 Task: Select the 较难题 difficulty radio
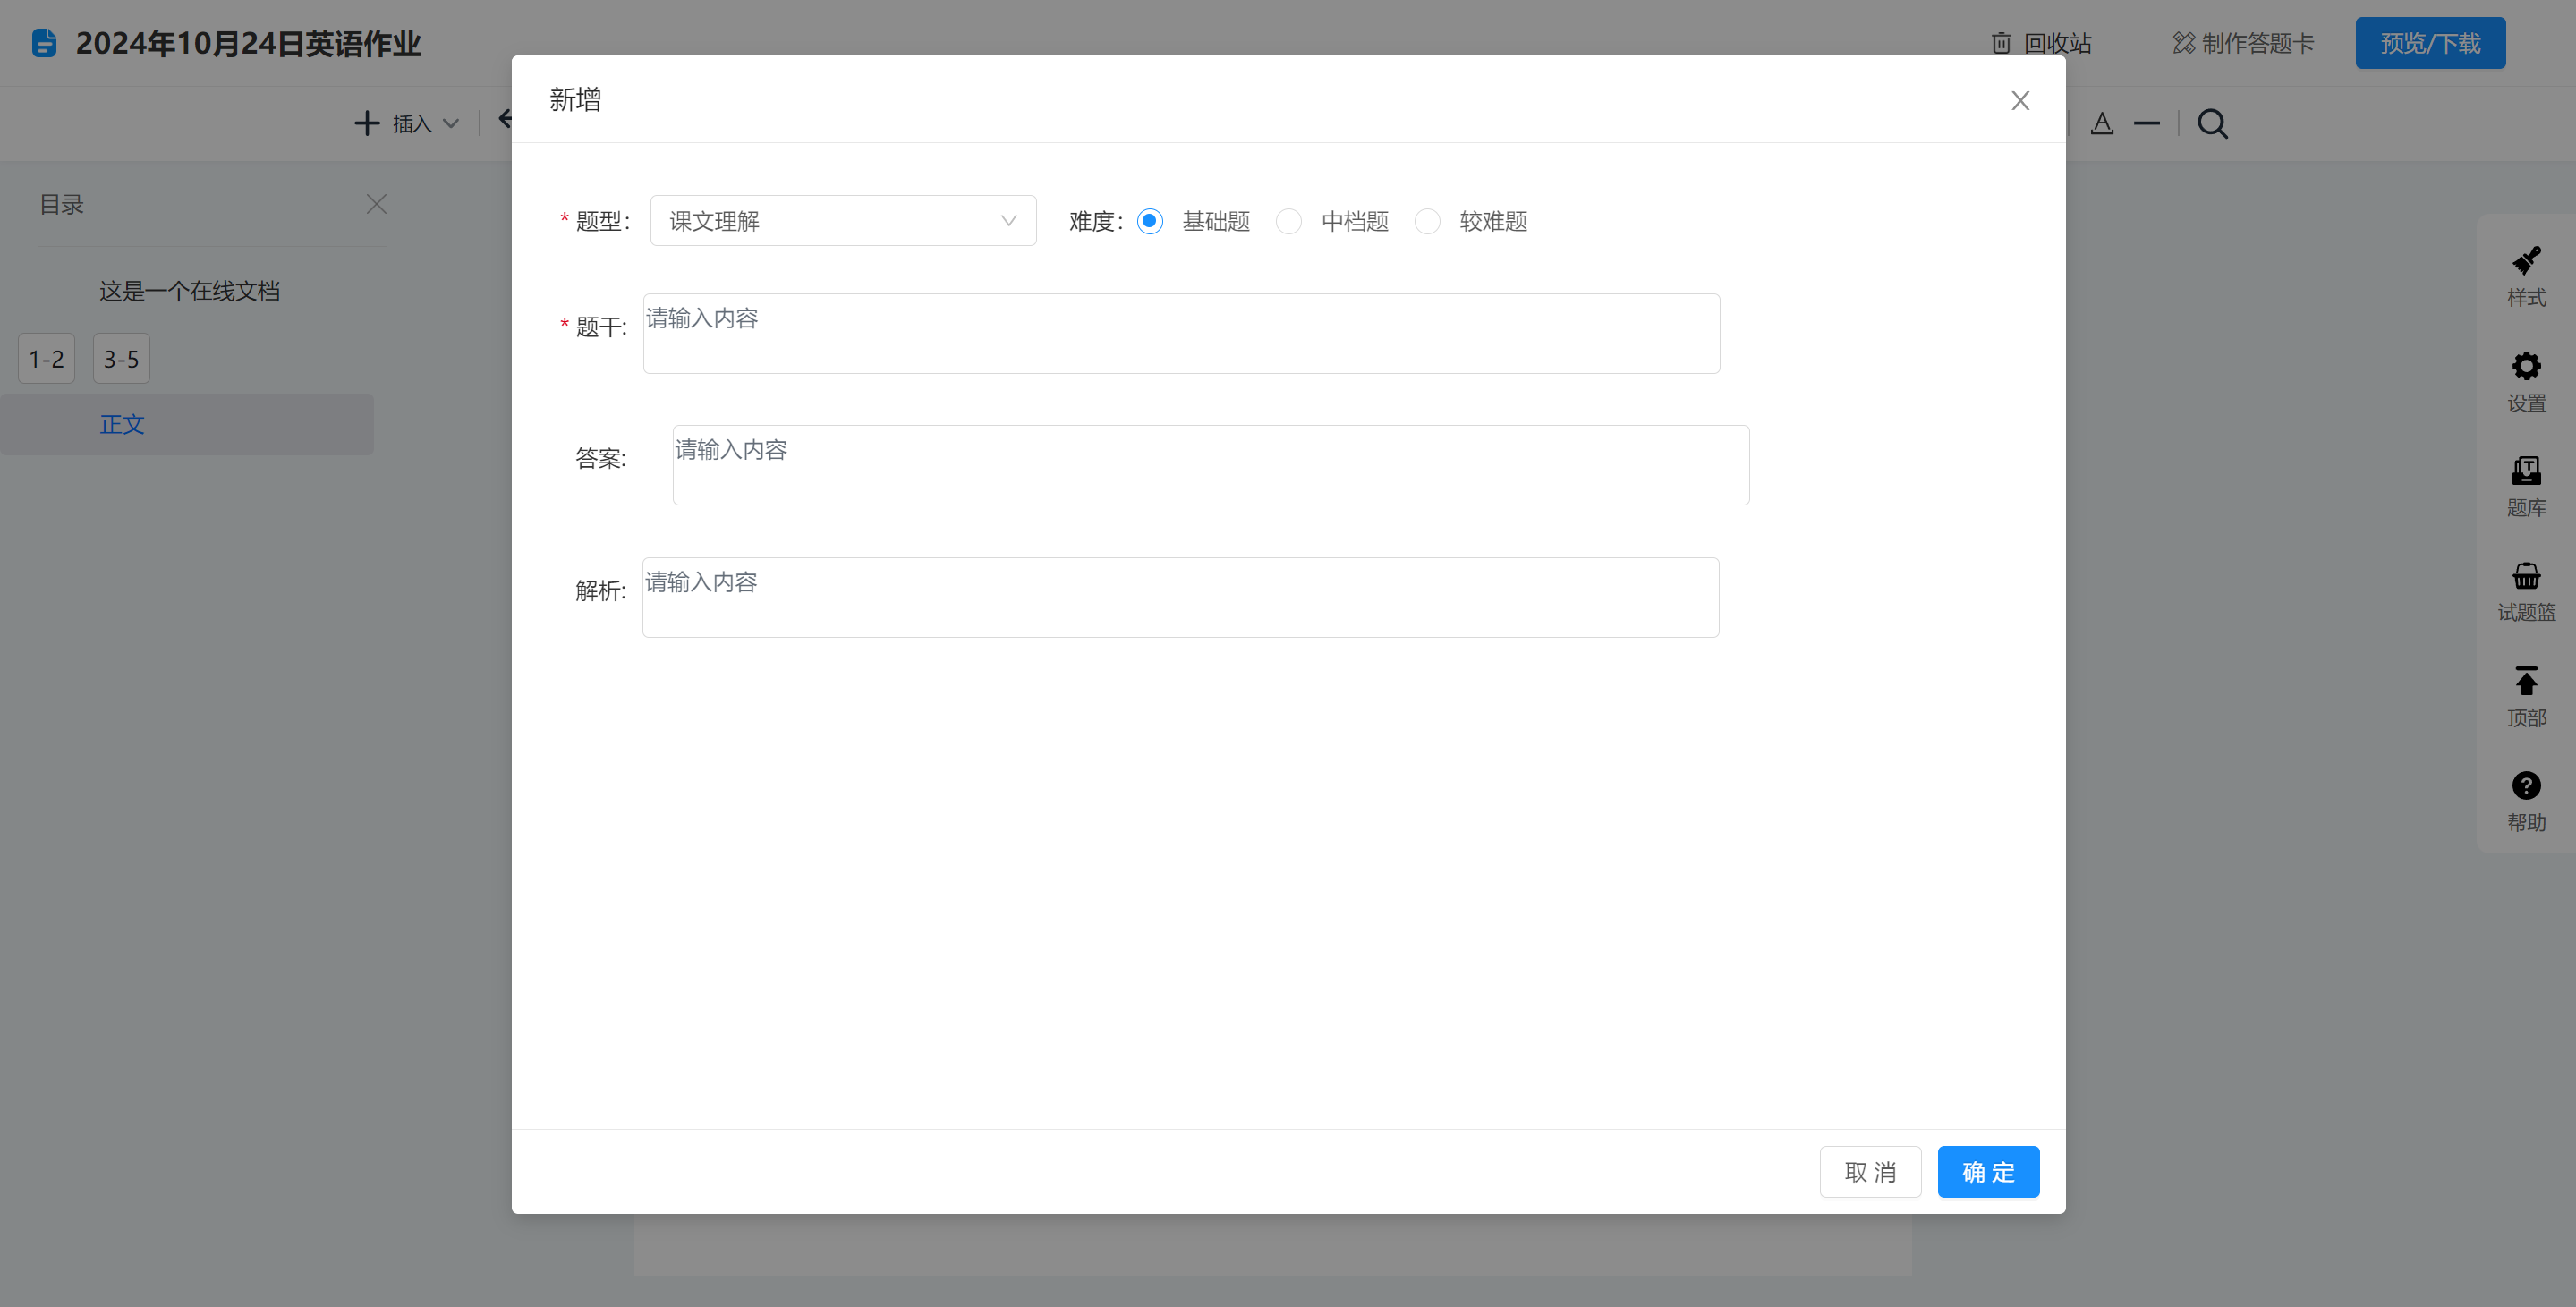1427,221
